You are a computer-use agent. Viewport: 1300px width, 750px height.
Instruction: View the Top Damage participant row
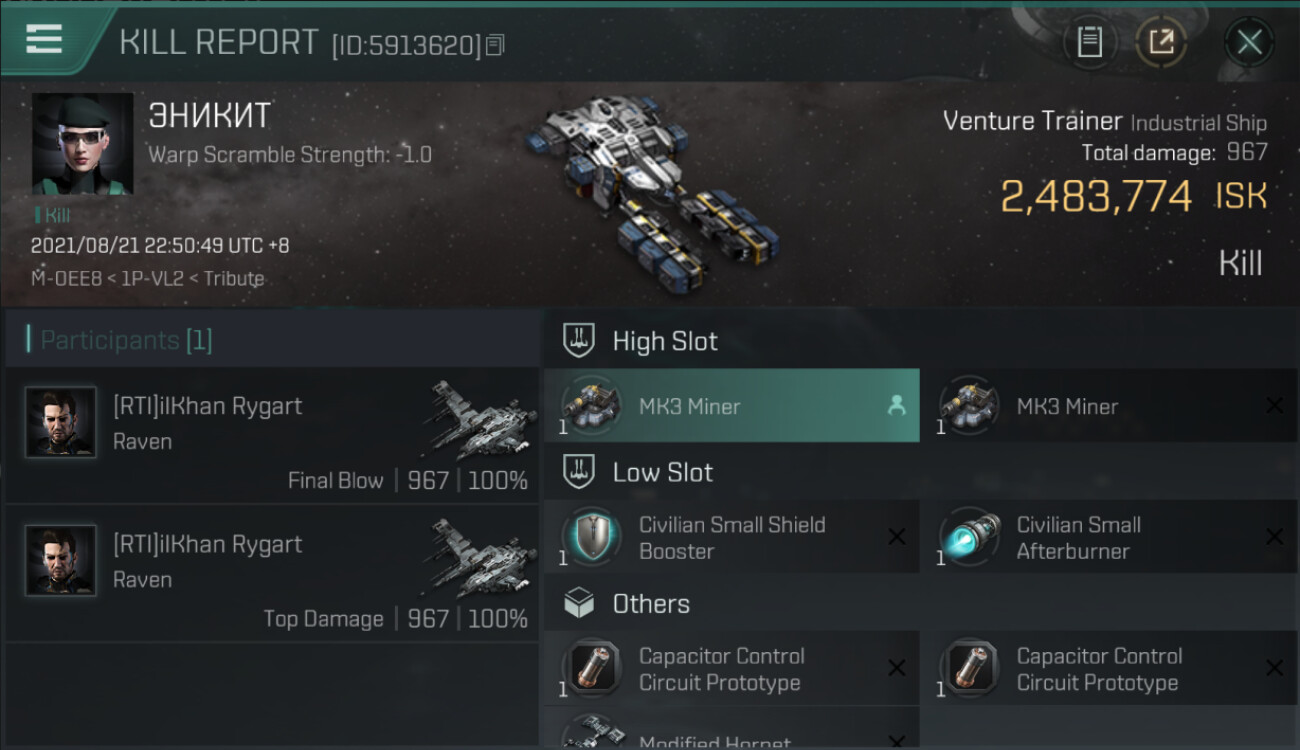tap(272, 573)
